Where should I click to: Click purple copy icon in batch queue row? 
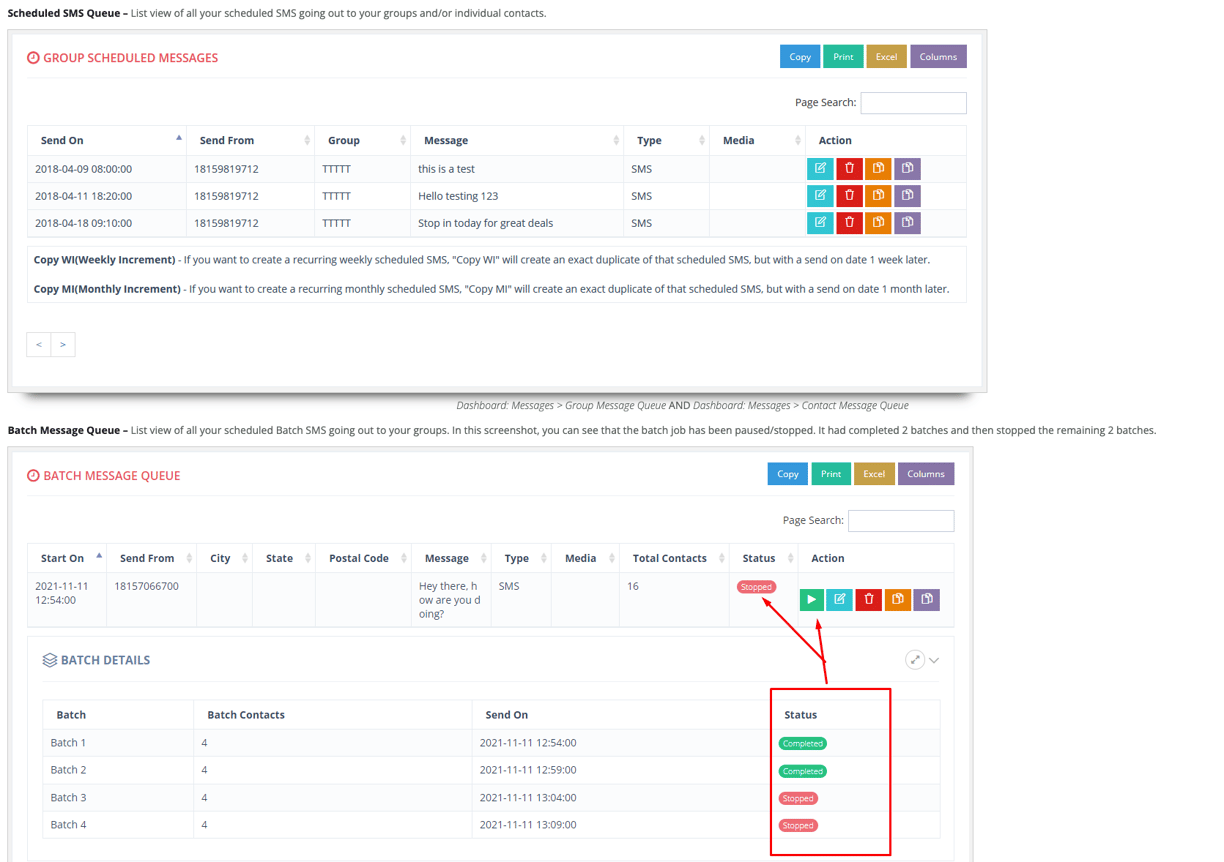pyautogui.click(x=927, y=599)
